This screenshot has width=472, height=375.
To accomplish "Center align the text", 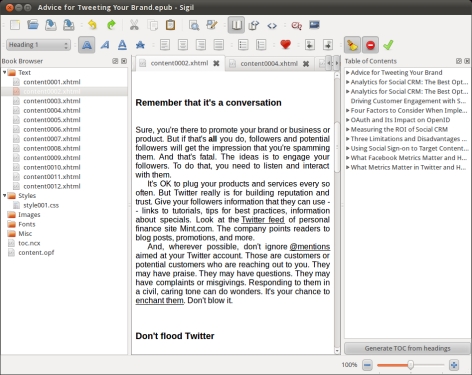I will coord(183,45).
